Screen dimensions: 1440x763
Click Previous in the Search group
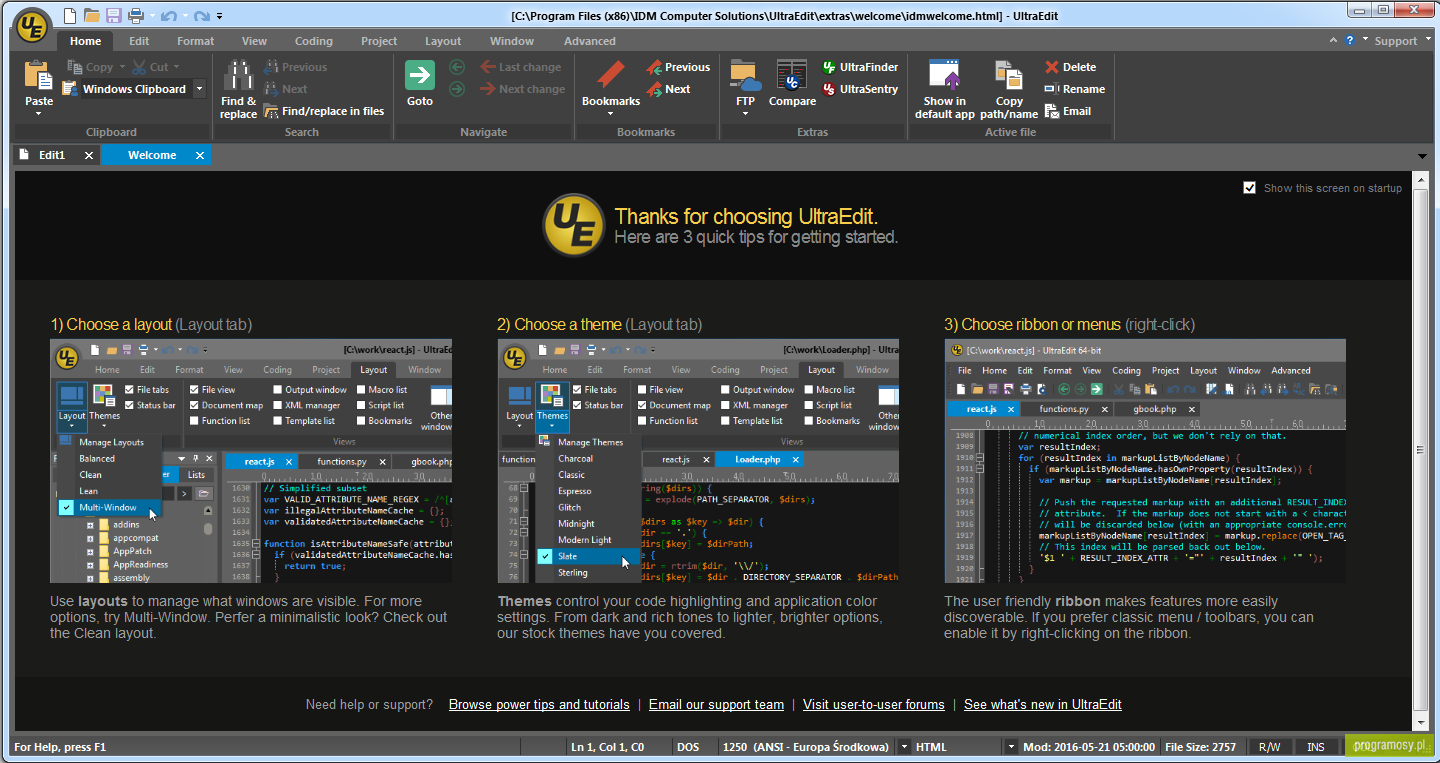[295, 67]
